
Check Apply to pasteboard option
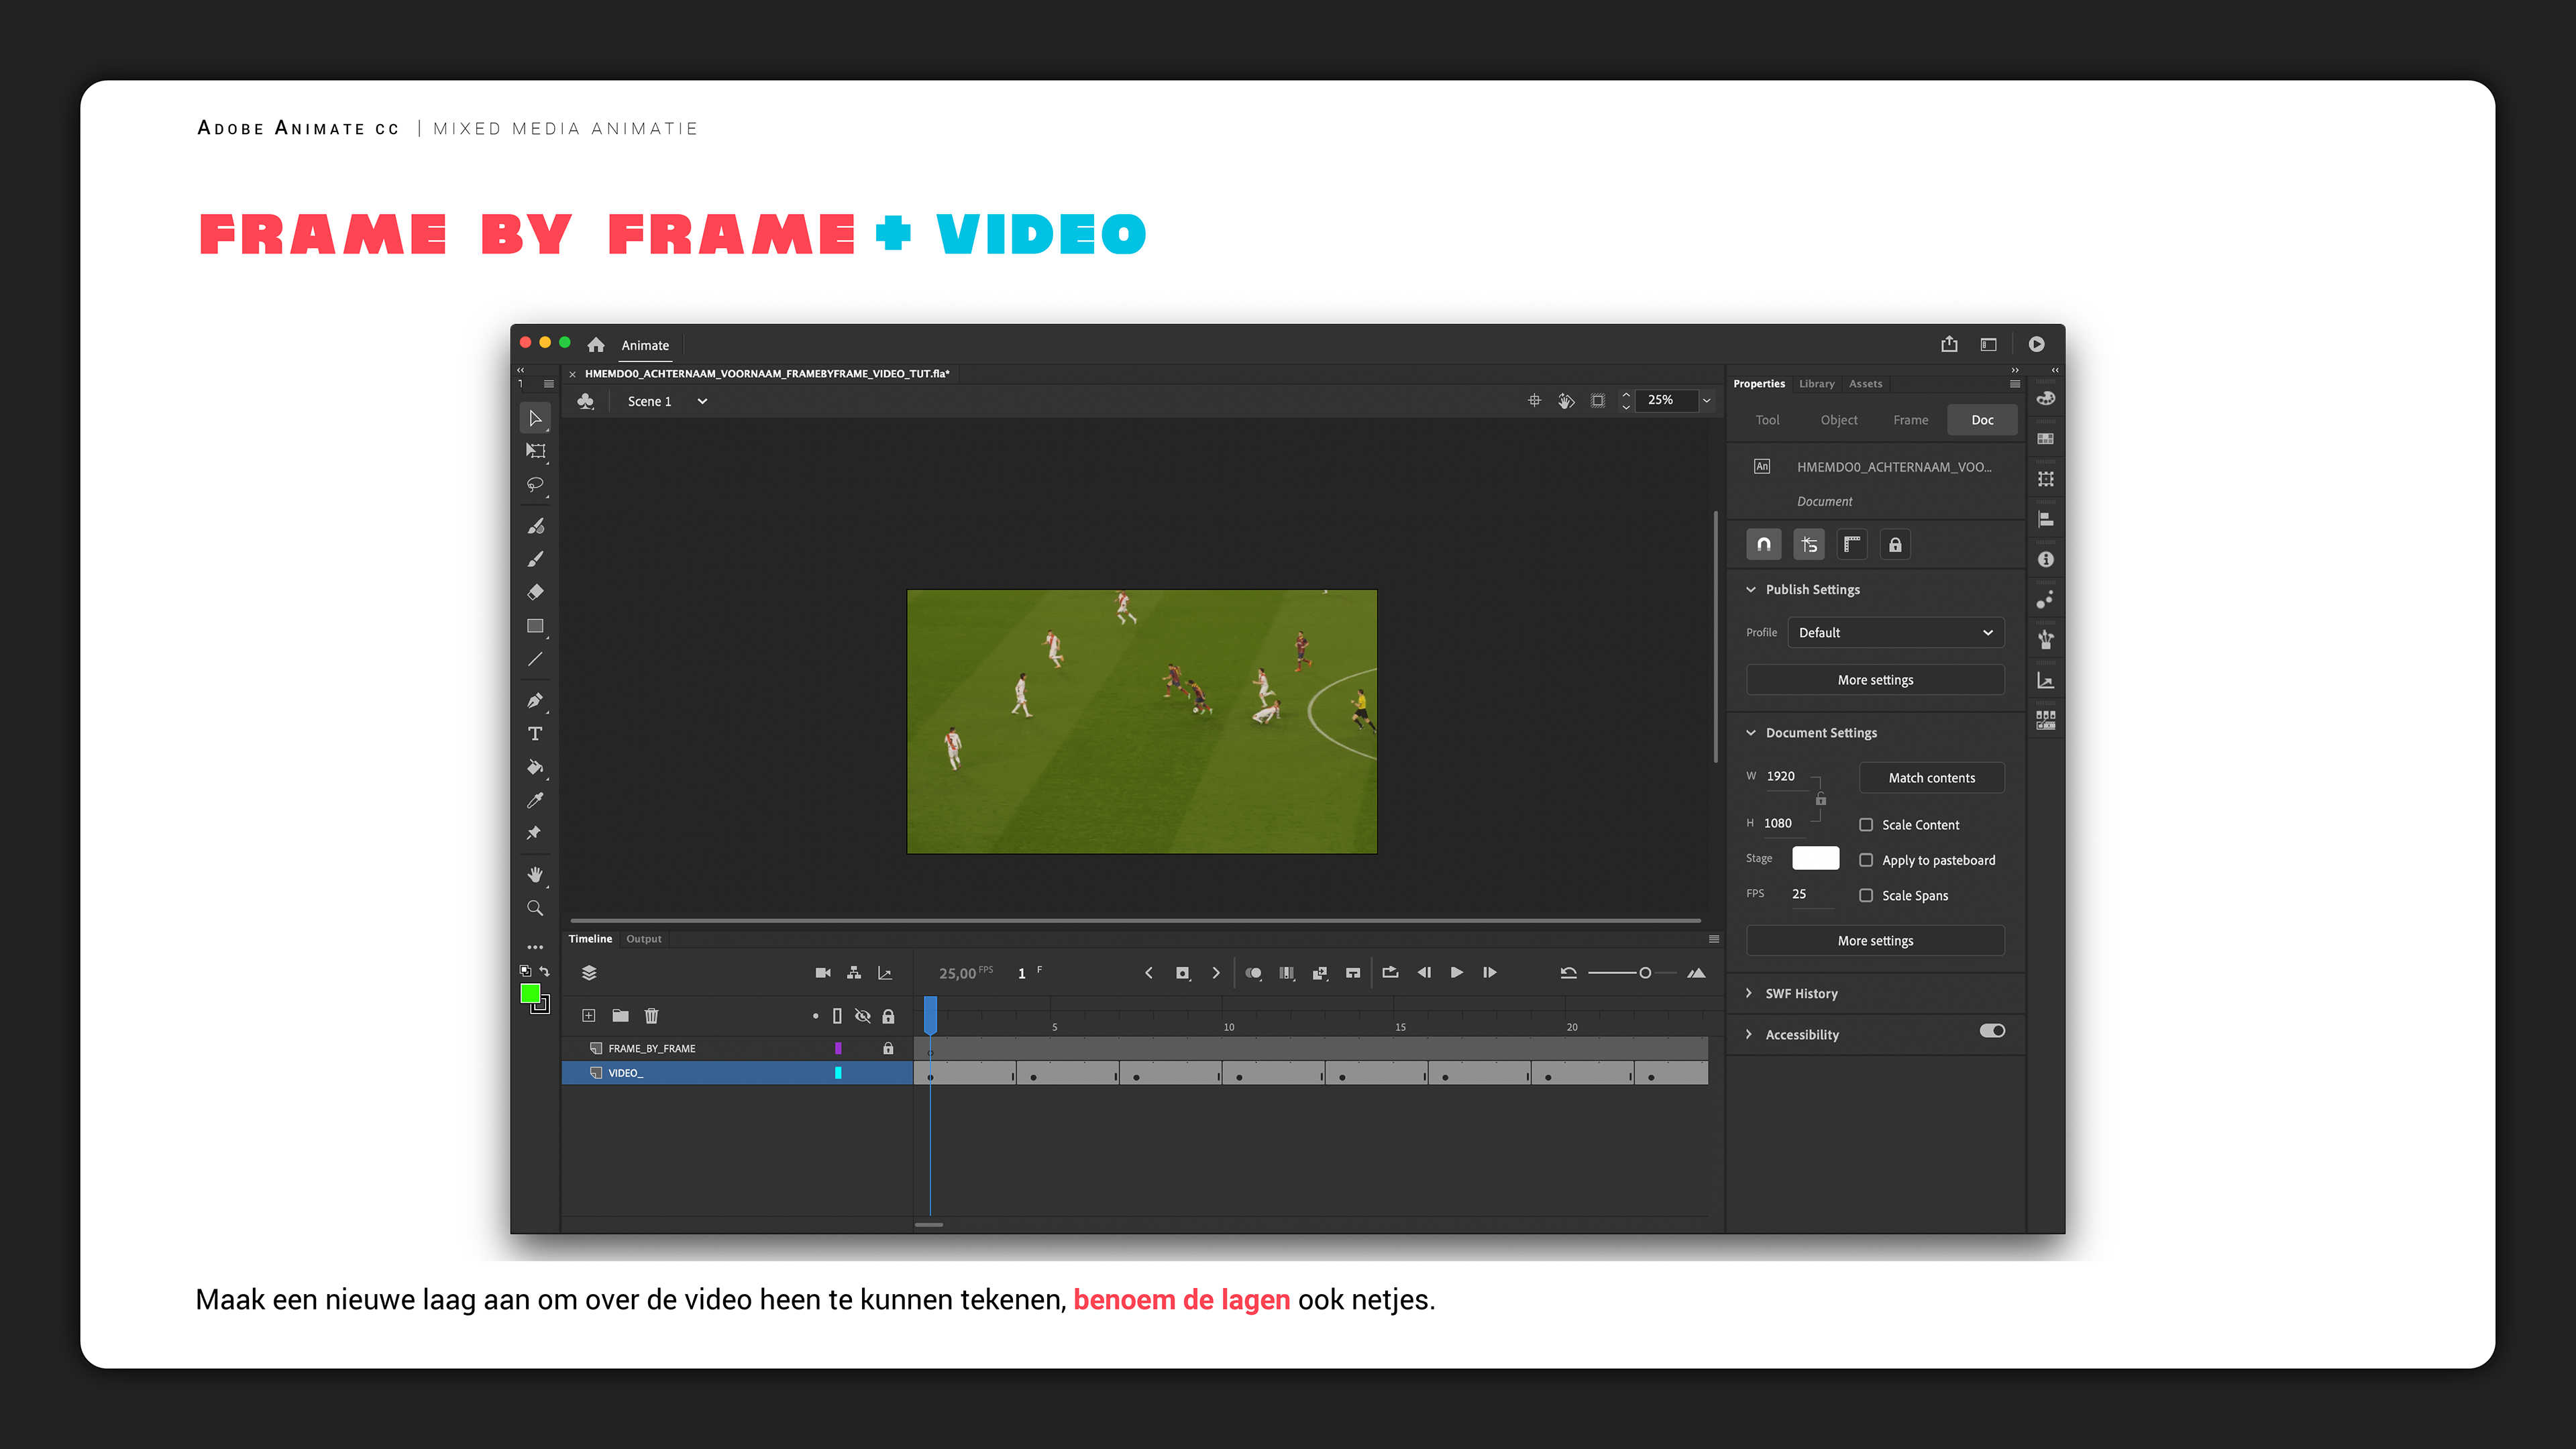click(1866, 860)
